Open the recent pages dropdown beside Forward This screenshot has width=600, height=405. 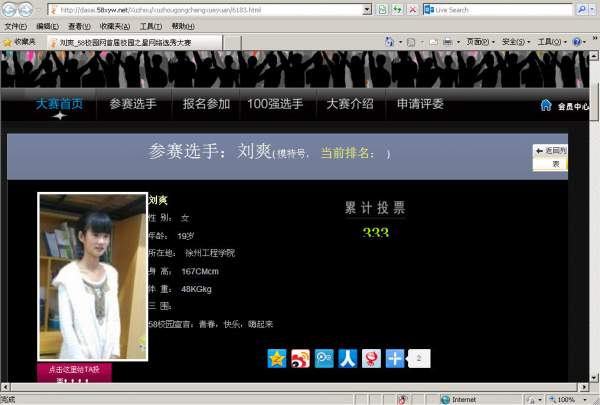(38, 10)
